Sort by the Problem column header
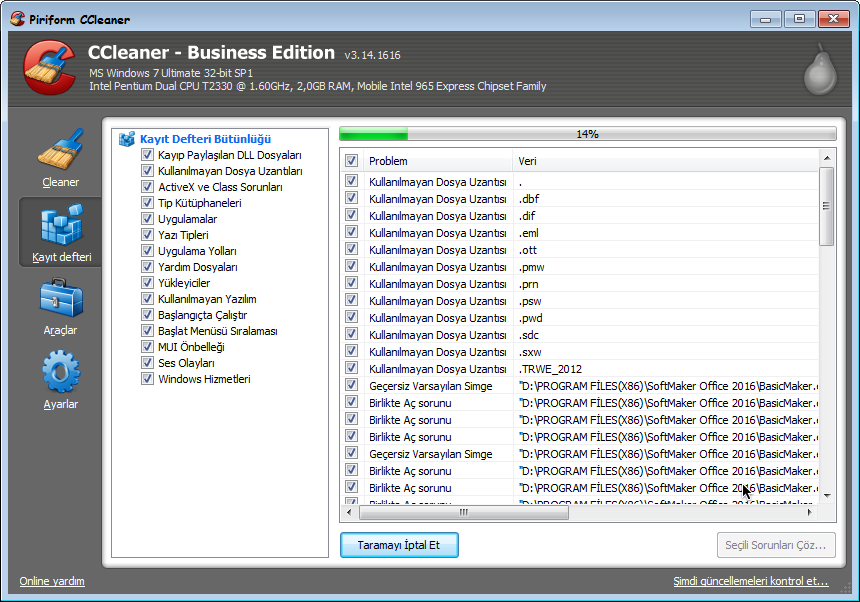 [438, 161]
